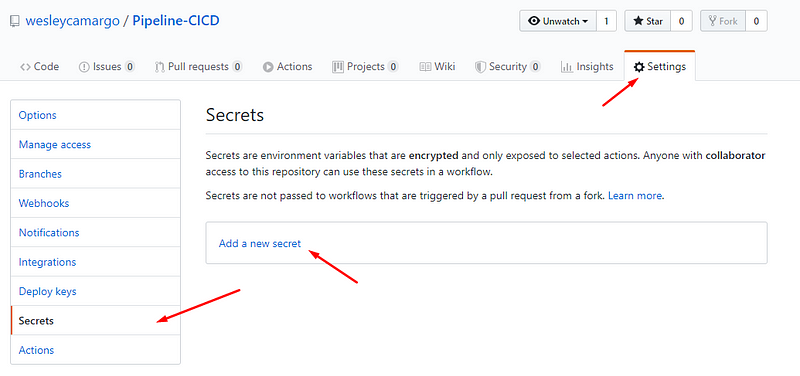Open Notifications settings in sidebar
The width and height of the screenshot is (800, 376).
[x=95, y=233]
